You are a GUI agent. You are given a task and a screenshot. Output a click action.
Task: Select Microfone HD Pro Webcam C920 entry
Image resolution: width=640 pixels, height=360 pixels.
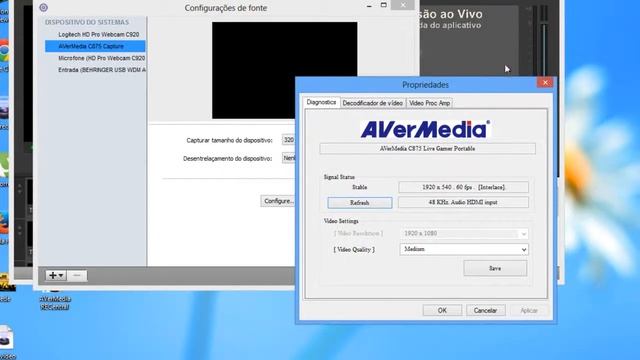[101, 58]
